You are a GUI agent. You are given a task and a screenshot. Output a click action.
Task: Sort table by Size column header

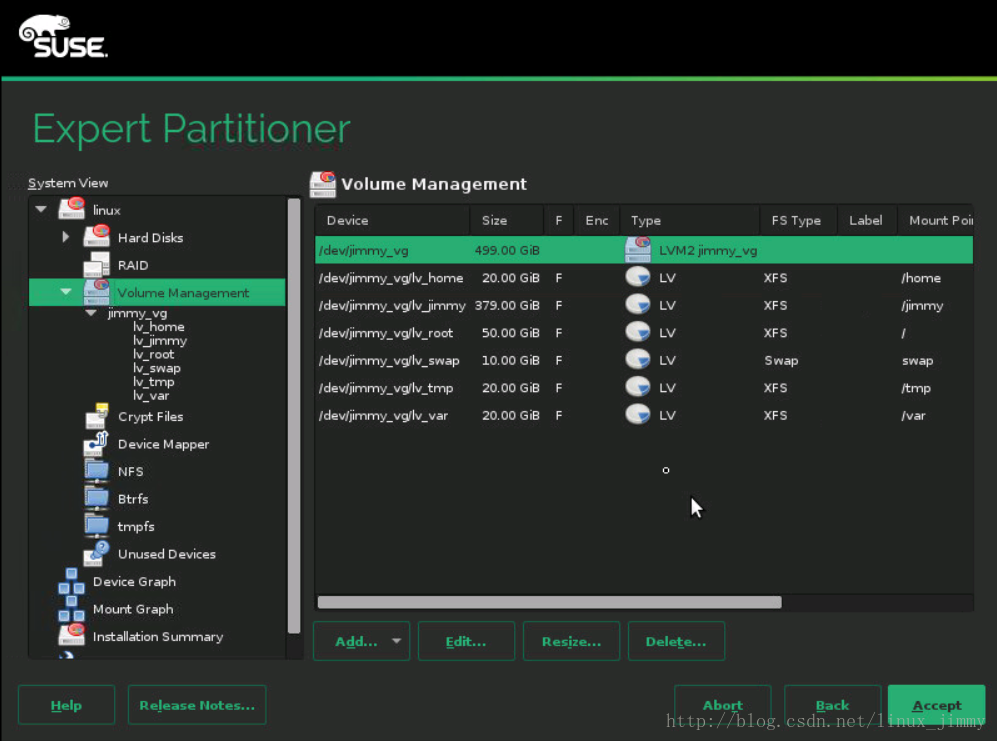tap(507, 220)
